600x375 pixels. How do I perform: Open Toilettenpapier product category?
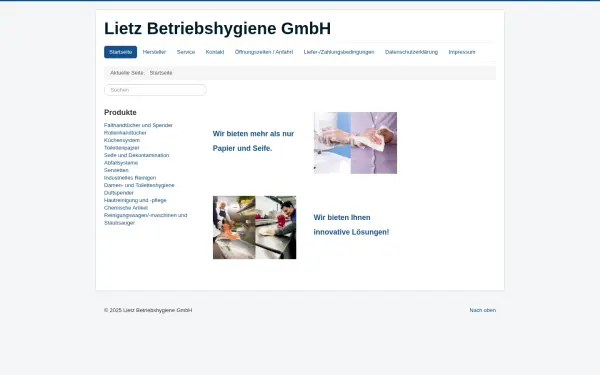click(122, 148)
